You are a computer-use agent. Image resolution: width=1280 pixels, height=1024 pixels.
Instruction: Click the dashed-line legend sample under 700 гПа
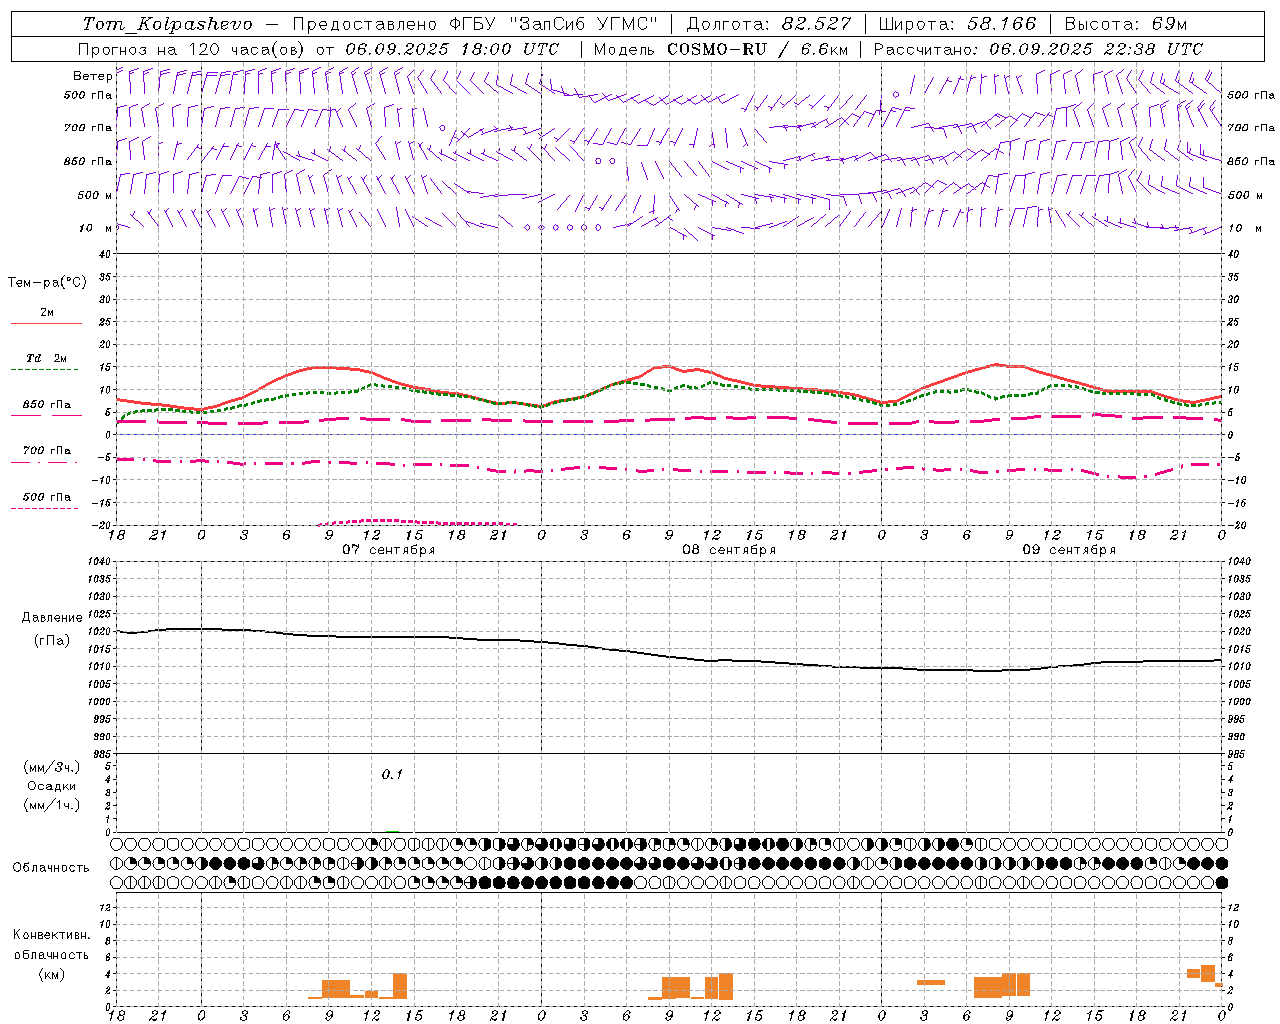click(x=45, y=463)
